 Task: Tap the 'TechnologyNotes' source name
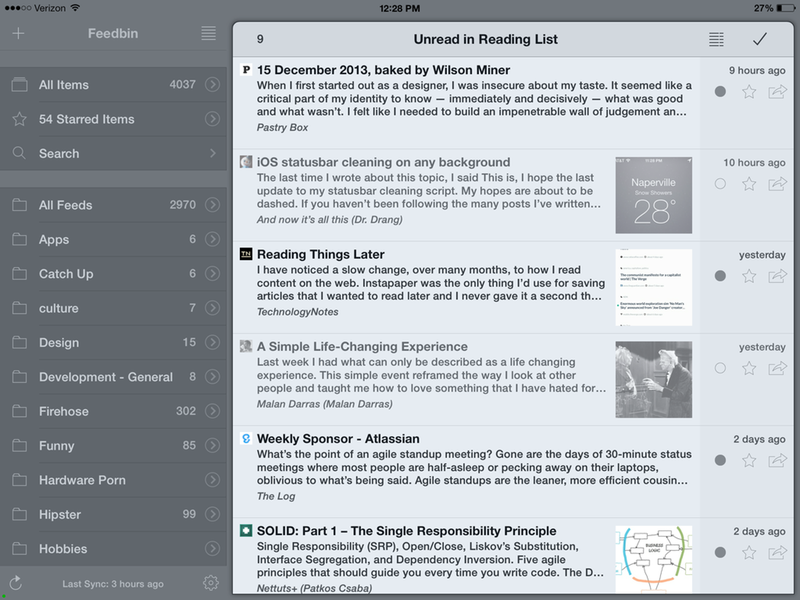tap(297, 312)
